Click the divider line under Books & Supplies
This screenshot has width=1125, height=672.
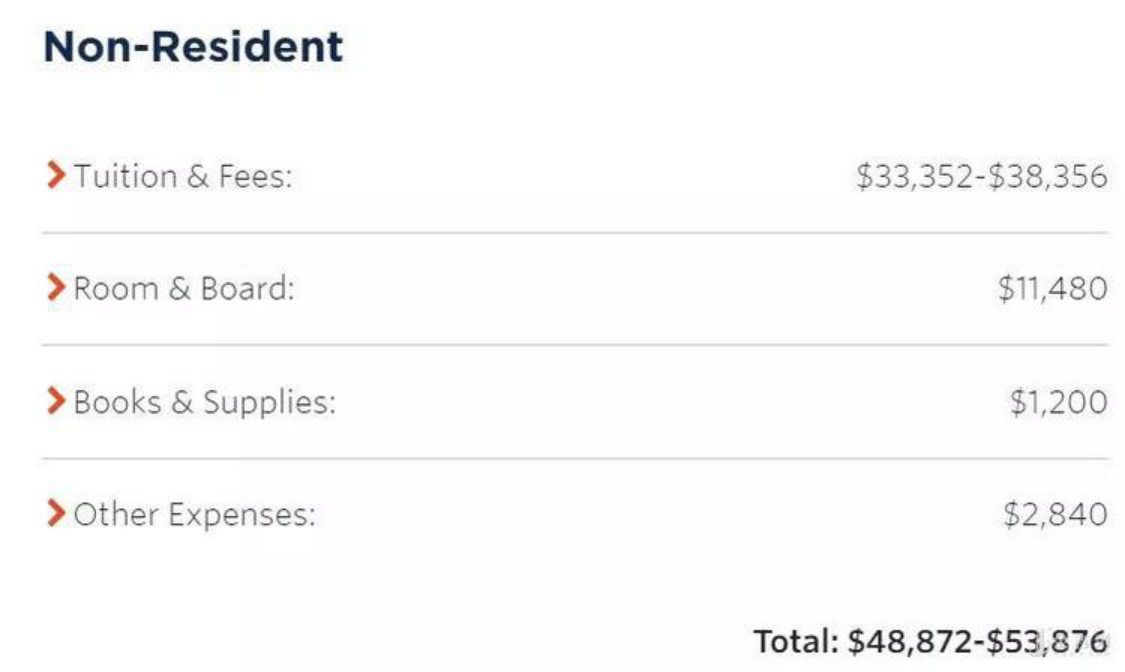[575, 459]
